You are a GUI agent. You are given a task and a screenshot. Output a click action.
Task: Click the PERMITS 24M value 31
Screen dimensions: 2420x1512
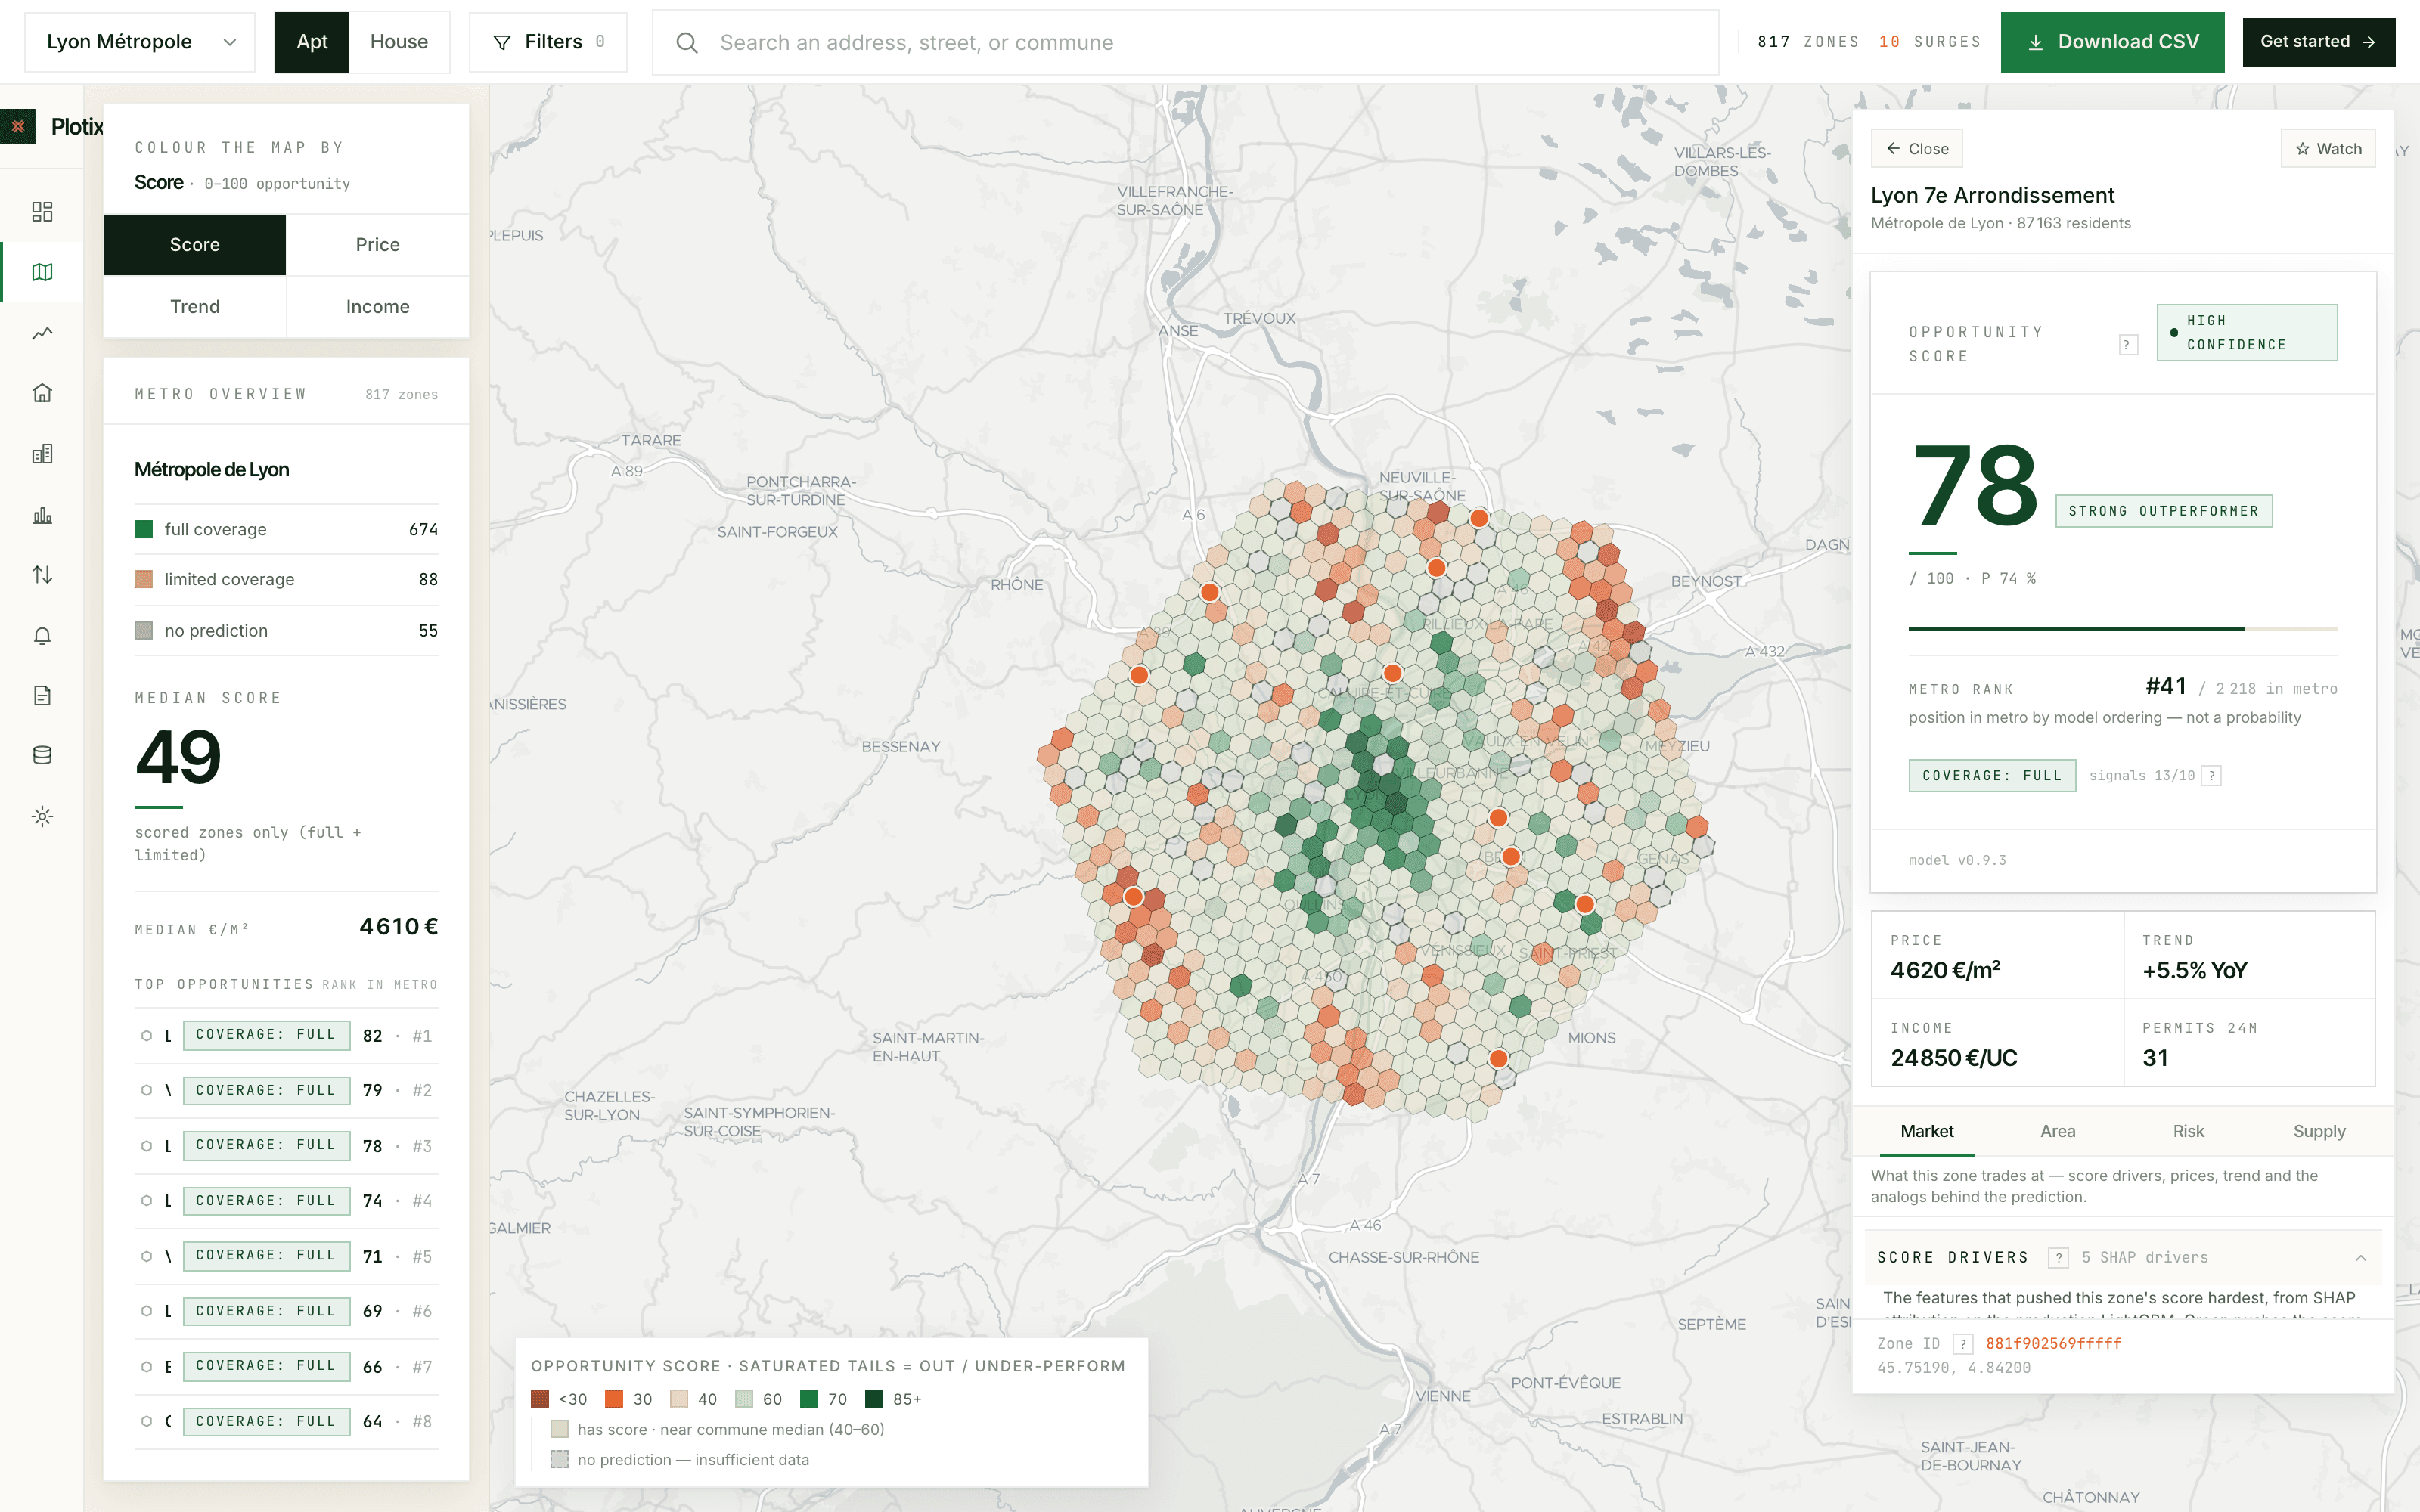(x=2155, y=1058)
